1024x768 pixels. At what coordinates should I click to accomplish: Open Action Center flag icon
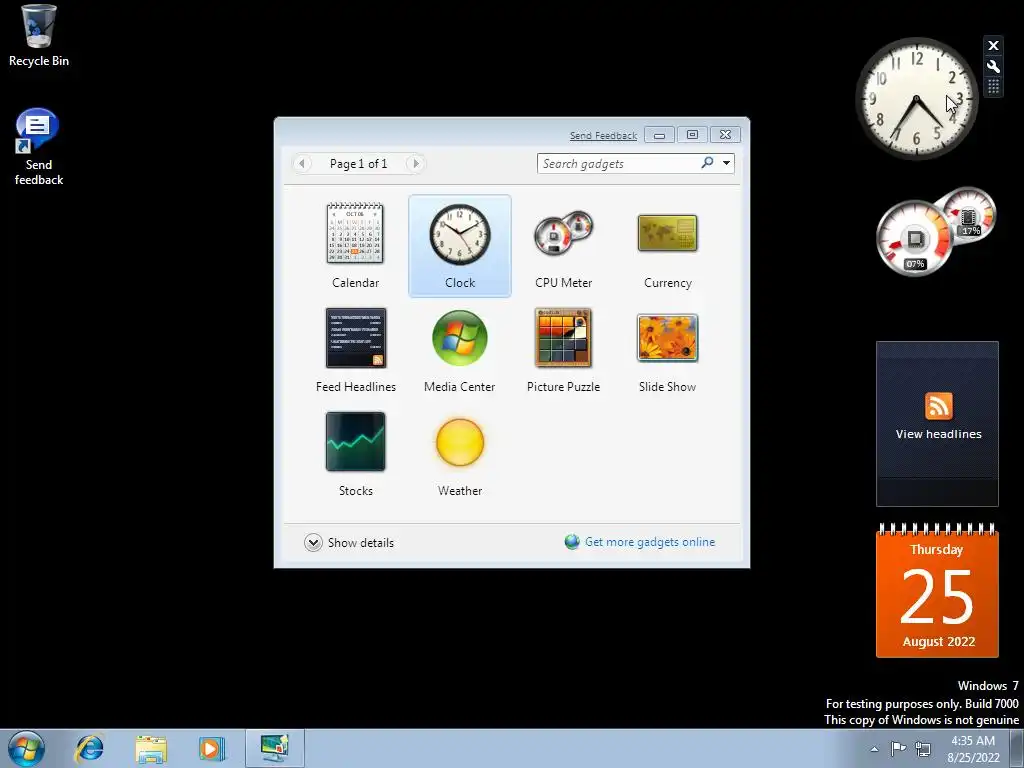[899, 748]
